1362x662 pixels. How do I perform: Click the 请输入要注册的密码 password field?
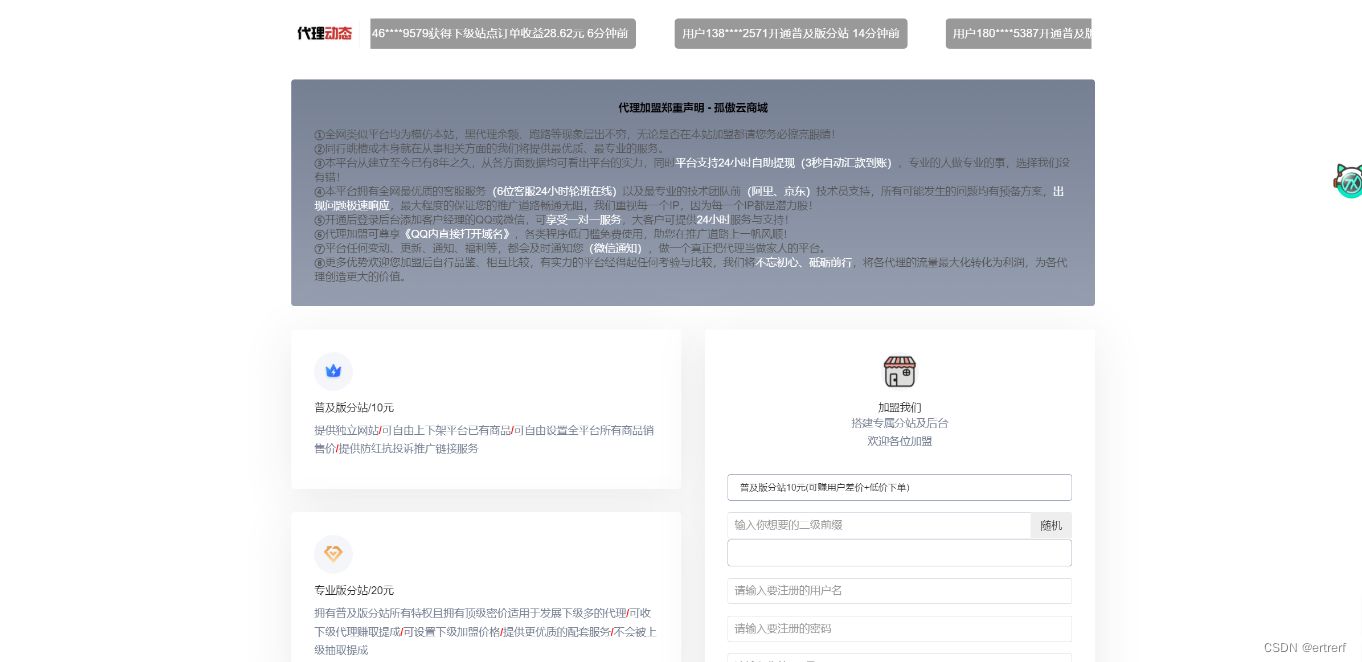(899, 629)
